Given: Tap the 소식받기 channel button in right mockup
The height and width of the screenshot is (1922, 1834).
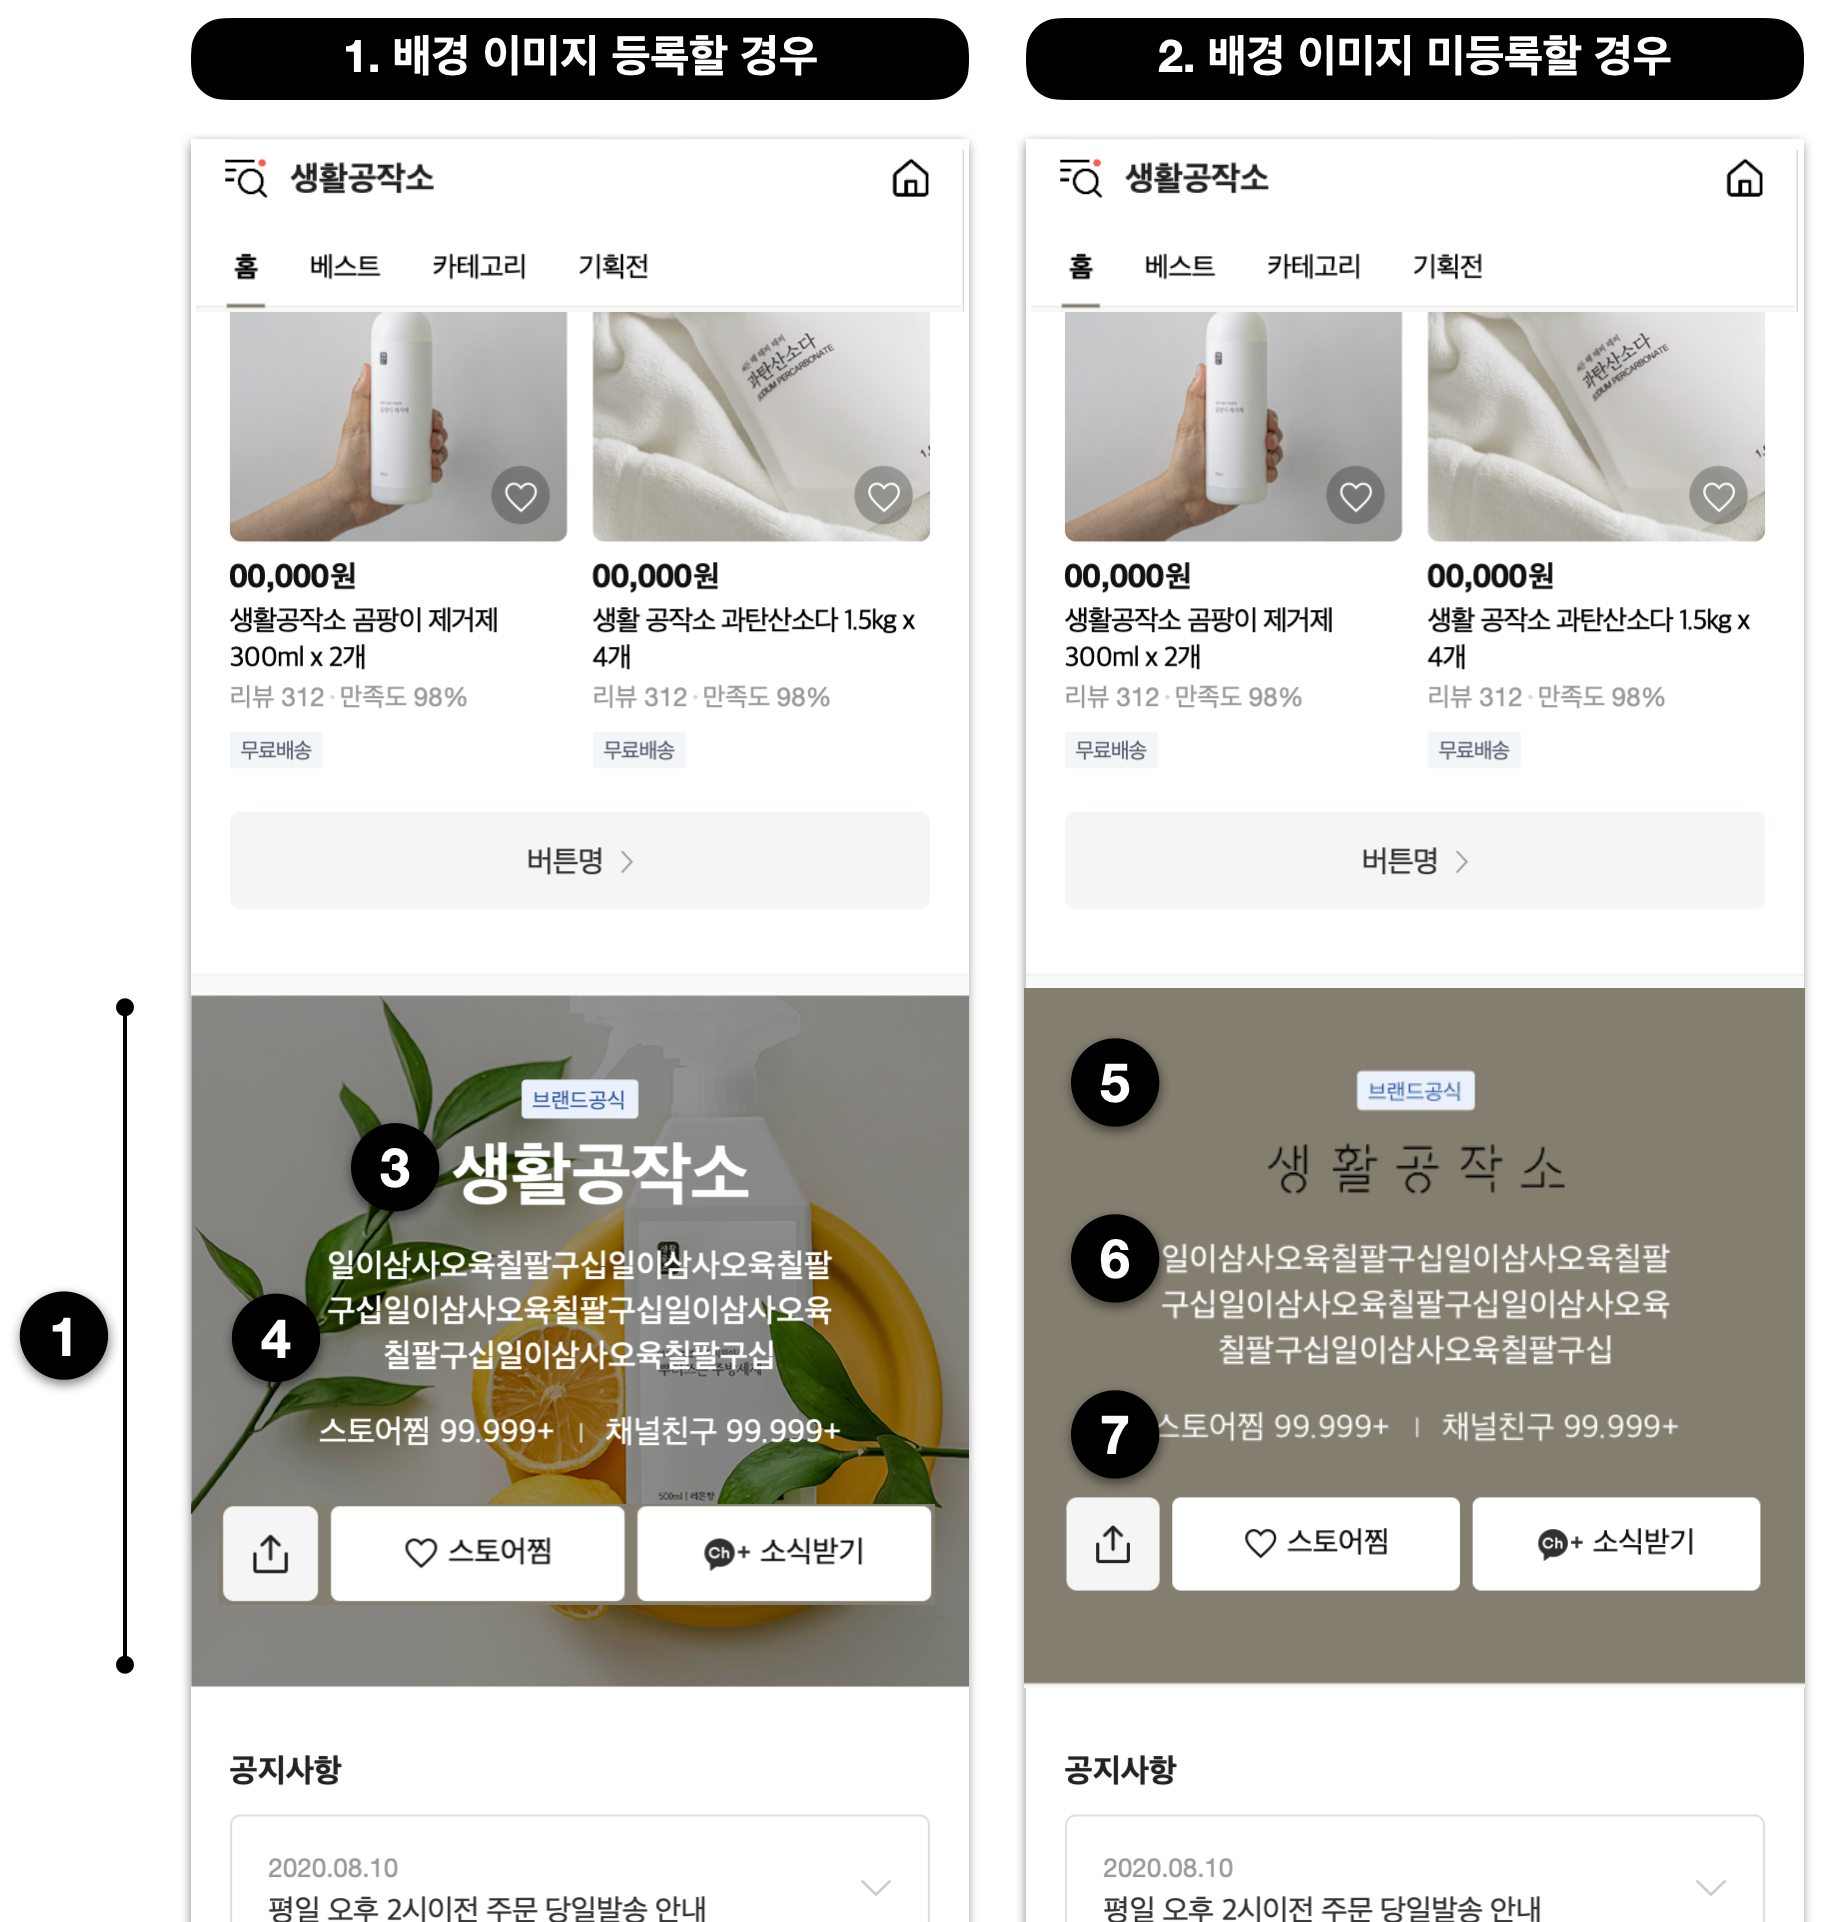Looking at the screenshot, I should tap(1616, 1543).
